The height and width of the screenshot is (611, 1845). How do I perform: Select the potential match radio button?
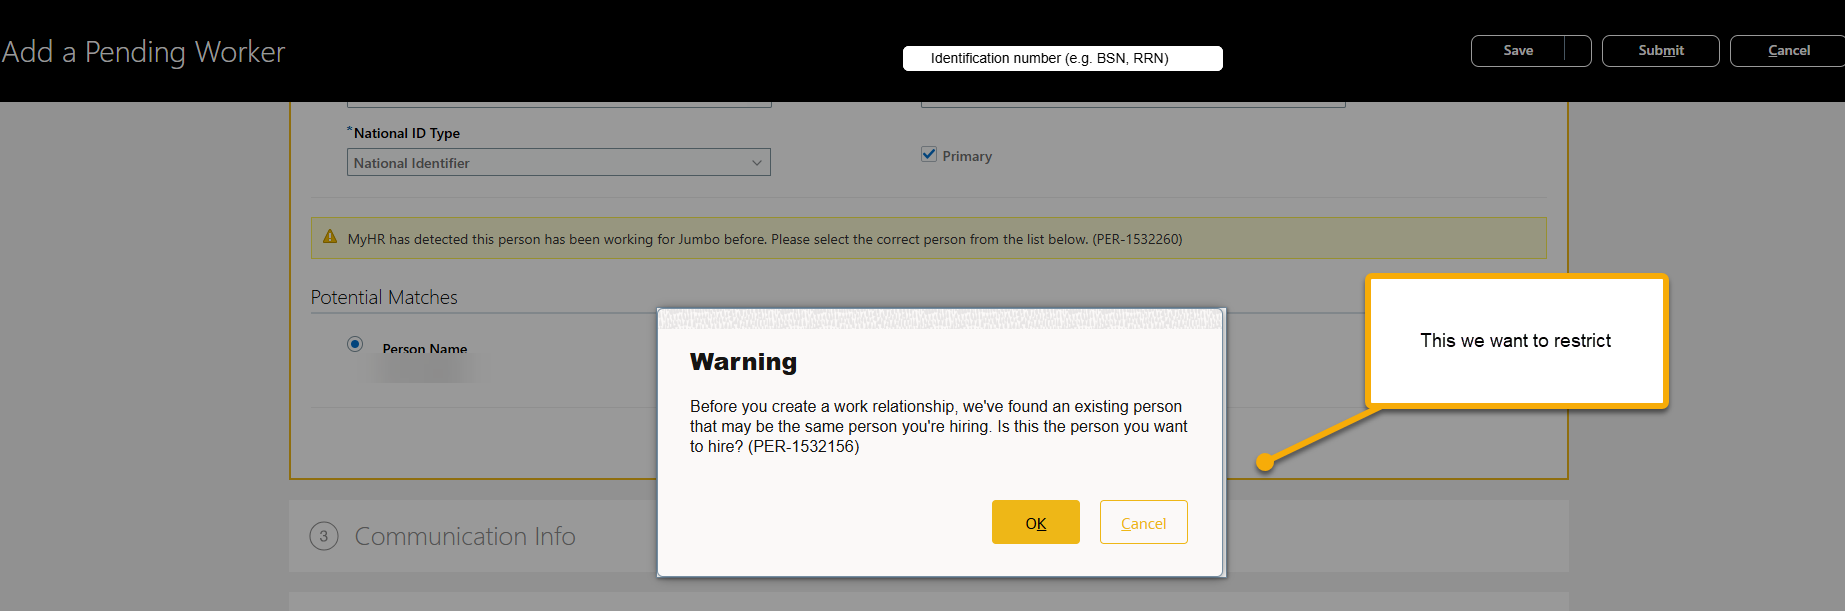(355, 344)
